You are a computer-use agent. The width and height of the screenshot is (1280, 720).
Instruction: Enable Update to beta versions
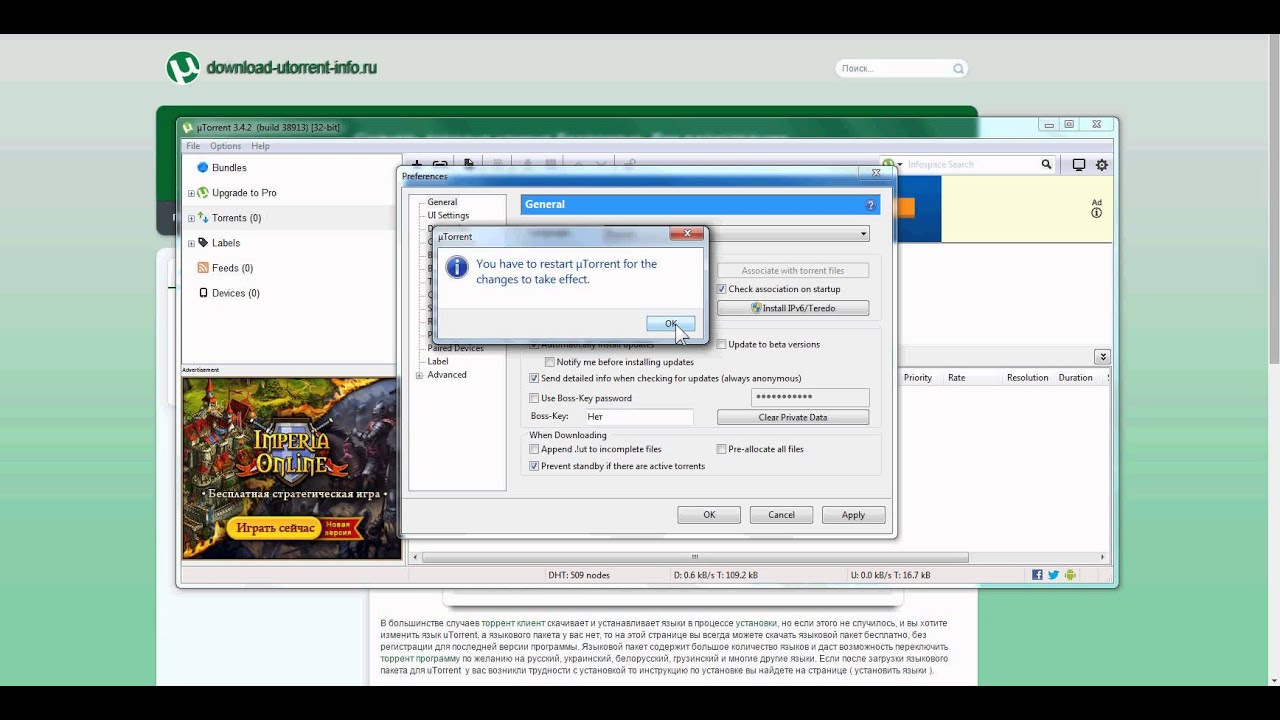(x=722, y=344)
